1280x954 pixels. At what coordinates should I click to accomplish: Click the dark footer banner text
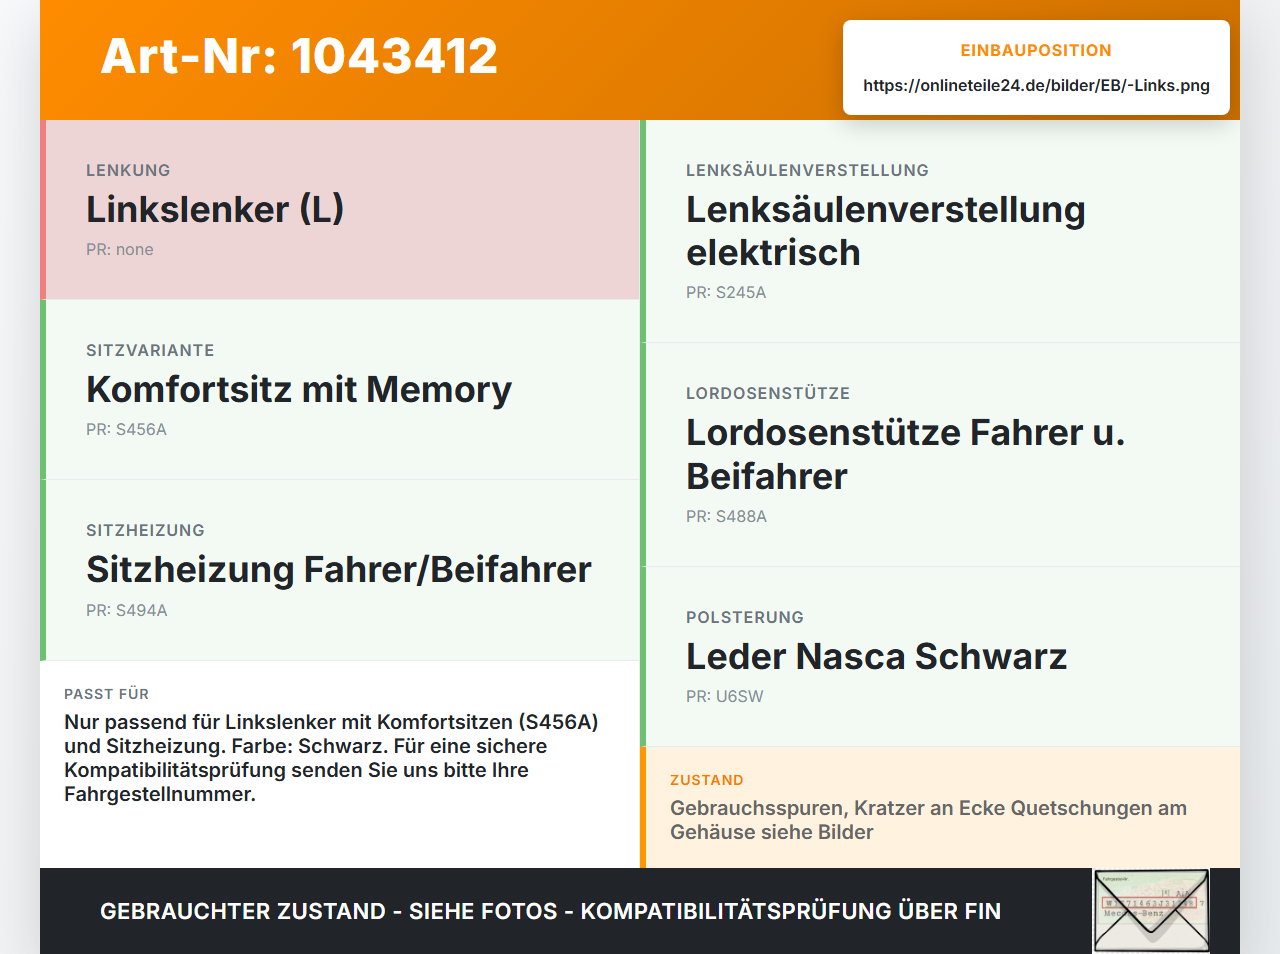550,911
